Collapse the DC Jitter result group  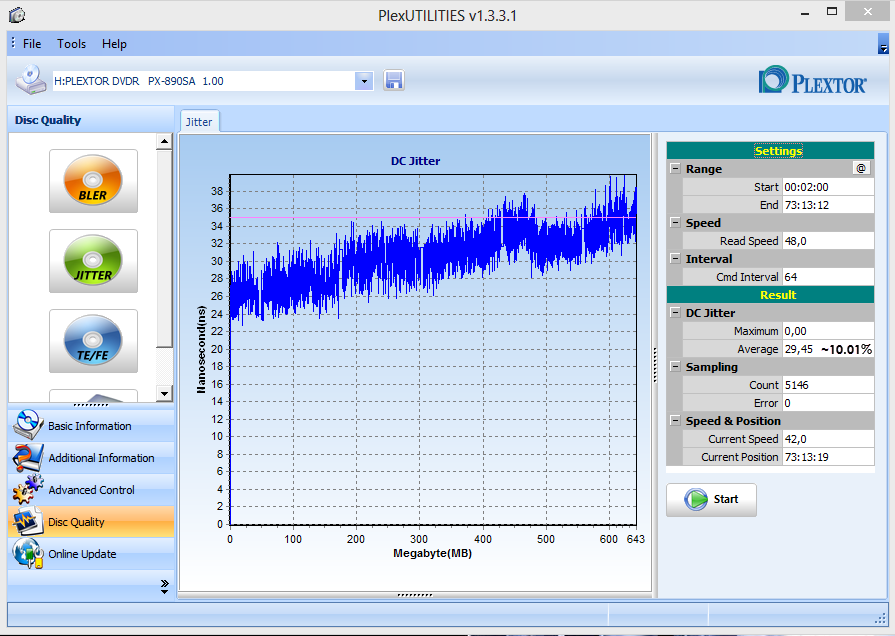675,313
